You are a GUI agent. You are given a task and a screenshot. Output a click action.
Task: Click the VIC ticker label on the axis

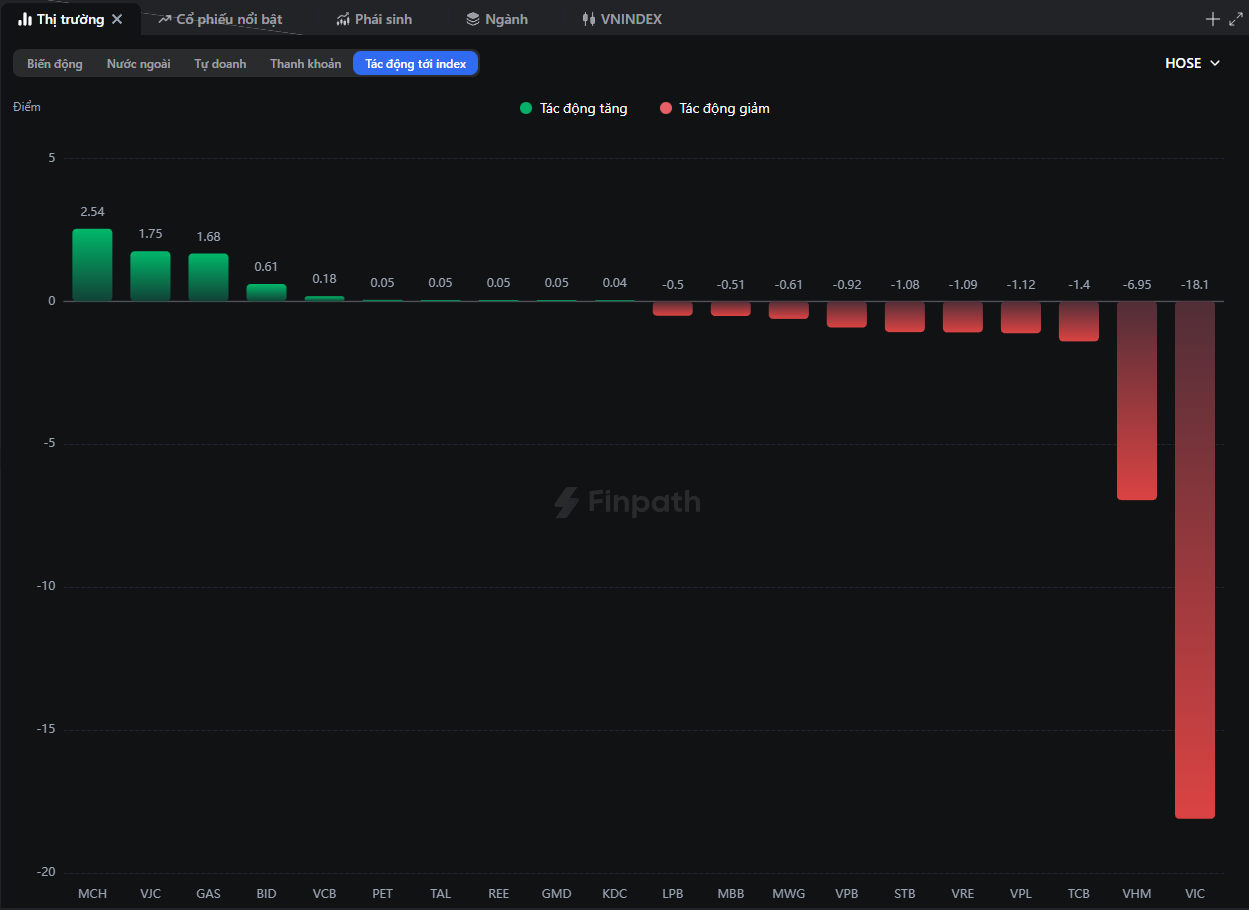click(x=1195, y=894)
